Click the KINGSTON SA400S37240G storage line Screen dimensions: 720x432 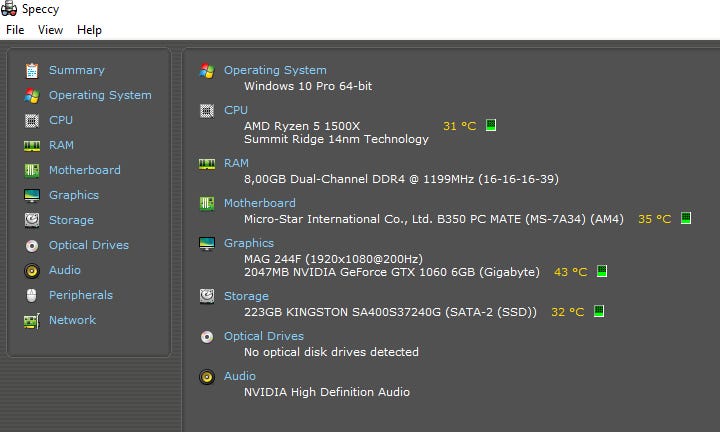click(390, 312)
